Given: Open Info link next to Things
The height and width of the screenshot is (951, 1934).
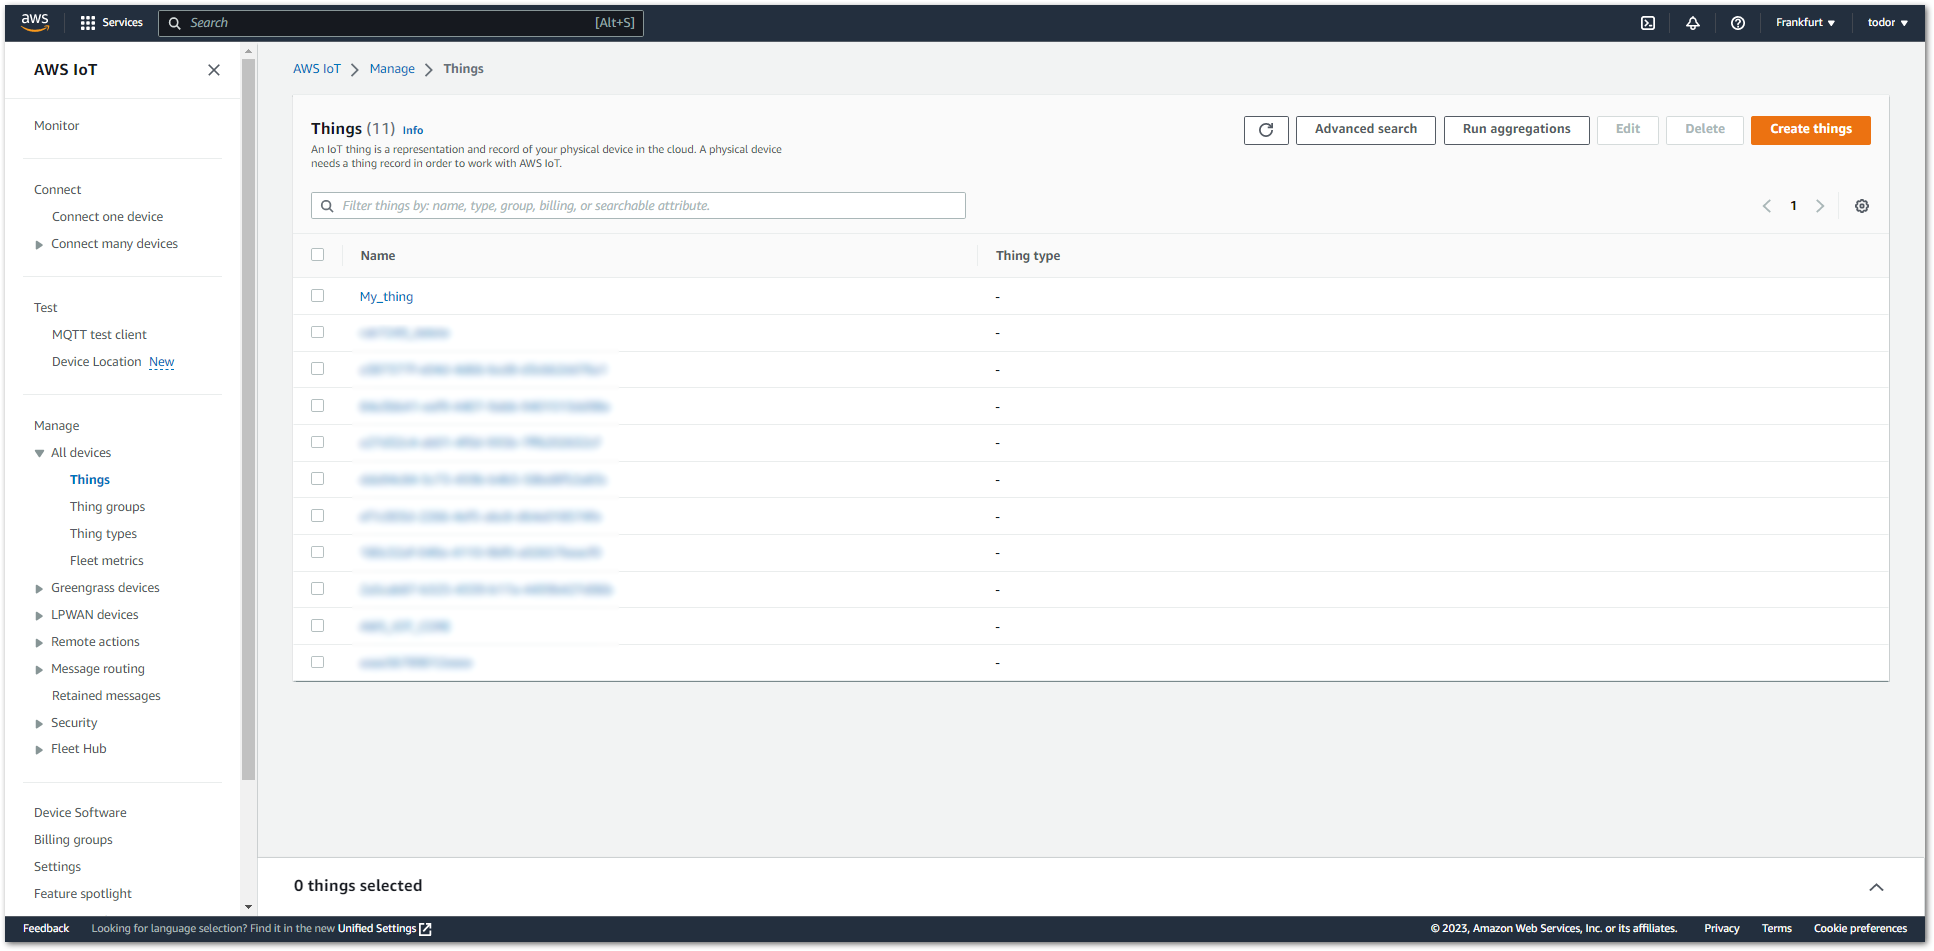Looking at the screenshot, I should pyautogui.click(x=413, y=131).
